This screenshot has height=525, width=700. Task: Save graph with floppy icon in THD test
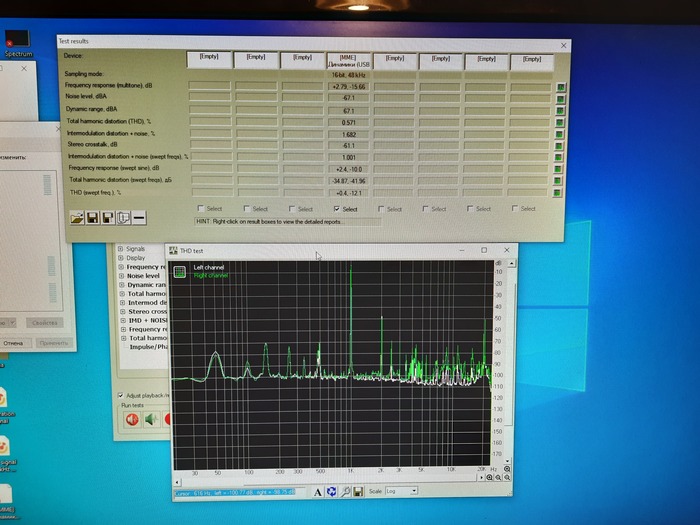tap(358, 492)
